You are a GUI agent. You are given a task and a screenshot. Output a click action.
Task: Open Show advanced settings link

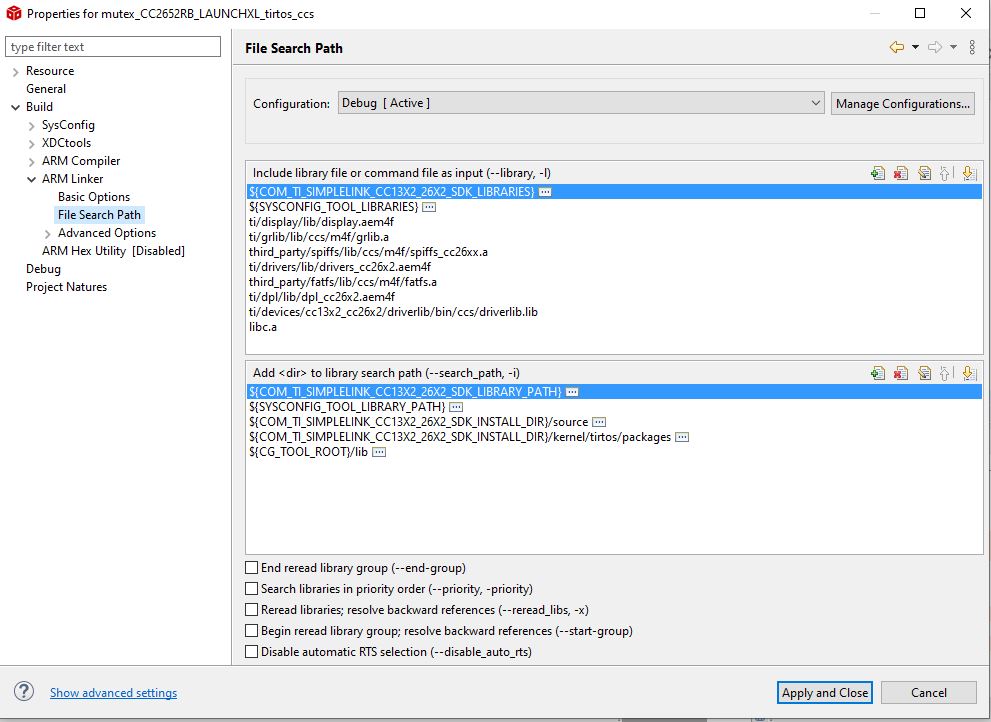(x=114, y=692)
